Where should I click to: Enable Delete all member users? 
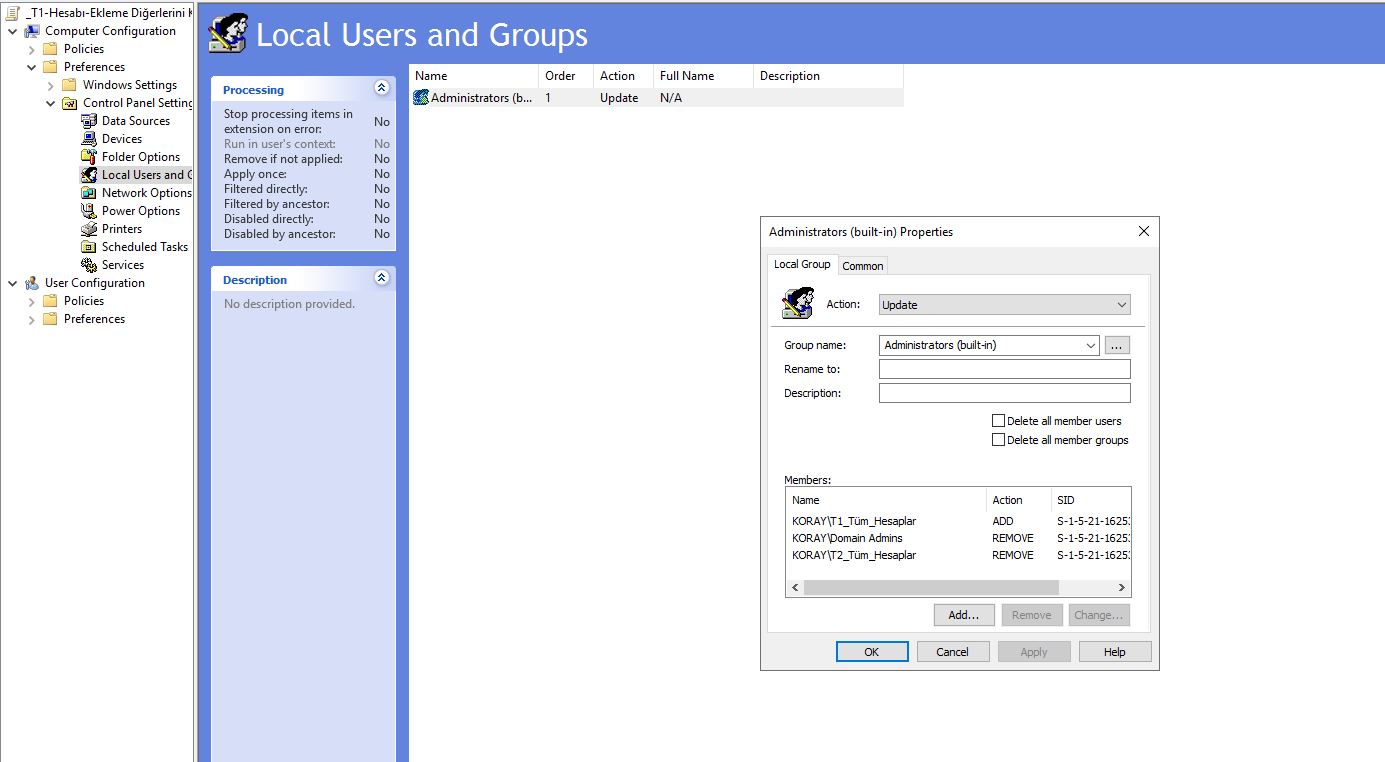point(998,420)
